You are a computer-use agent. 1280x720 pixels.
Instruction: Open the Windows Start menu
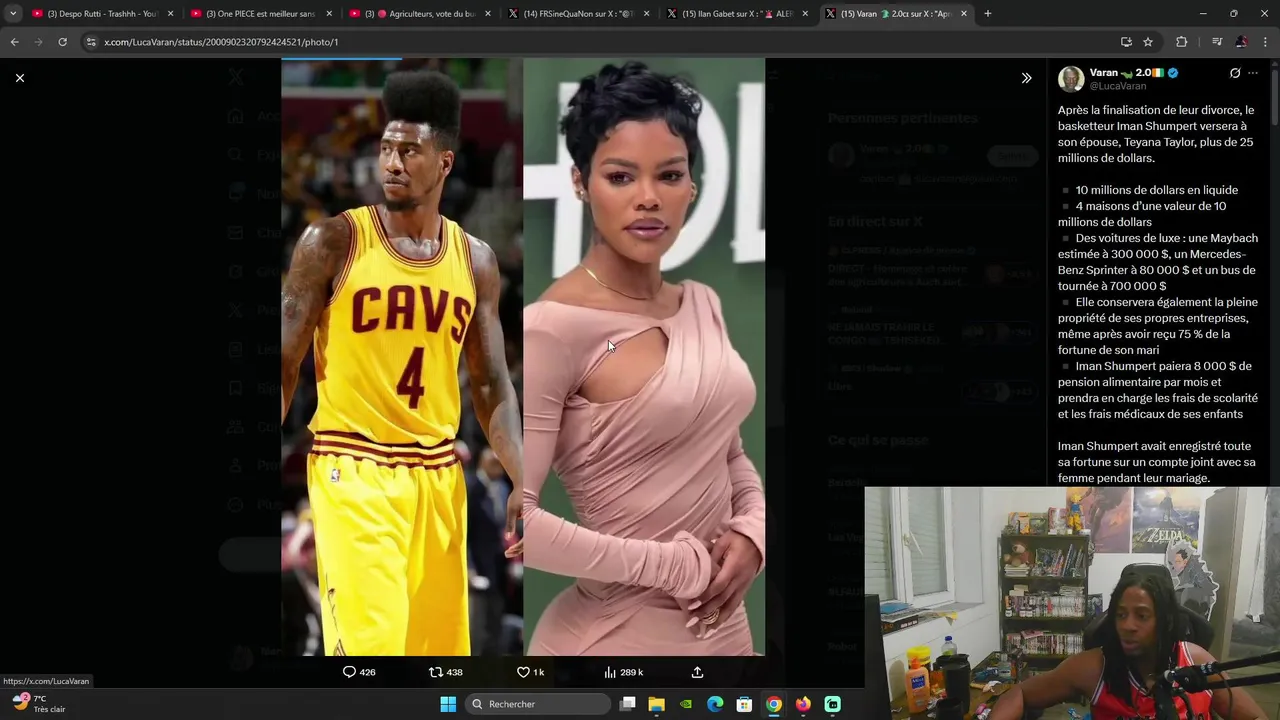tap(448, 704)
